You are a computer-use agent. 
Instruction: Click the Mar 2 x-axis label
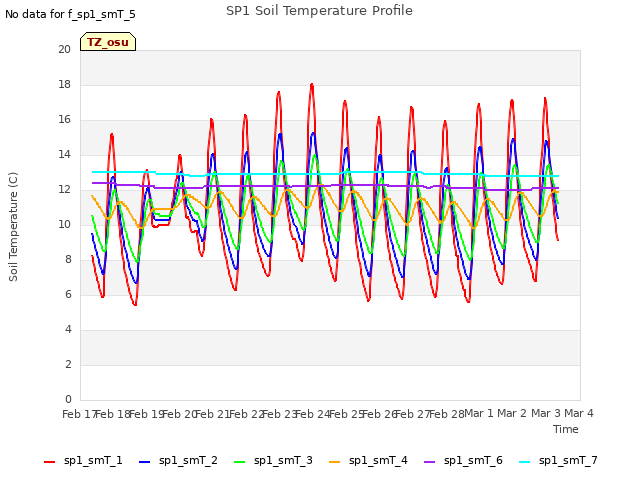[x=513, y=413]
